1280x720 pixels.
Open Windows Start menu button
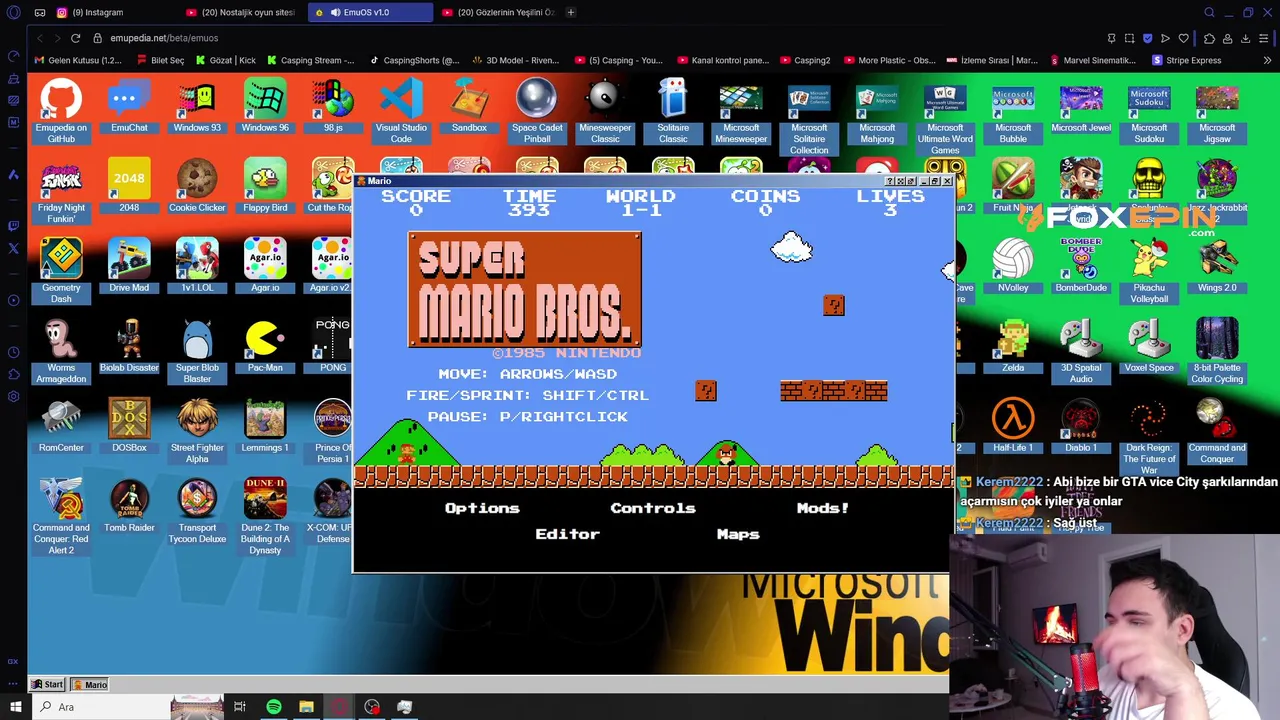coord(15,707)
